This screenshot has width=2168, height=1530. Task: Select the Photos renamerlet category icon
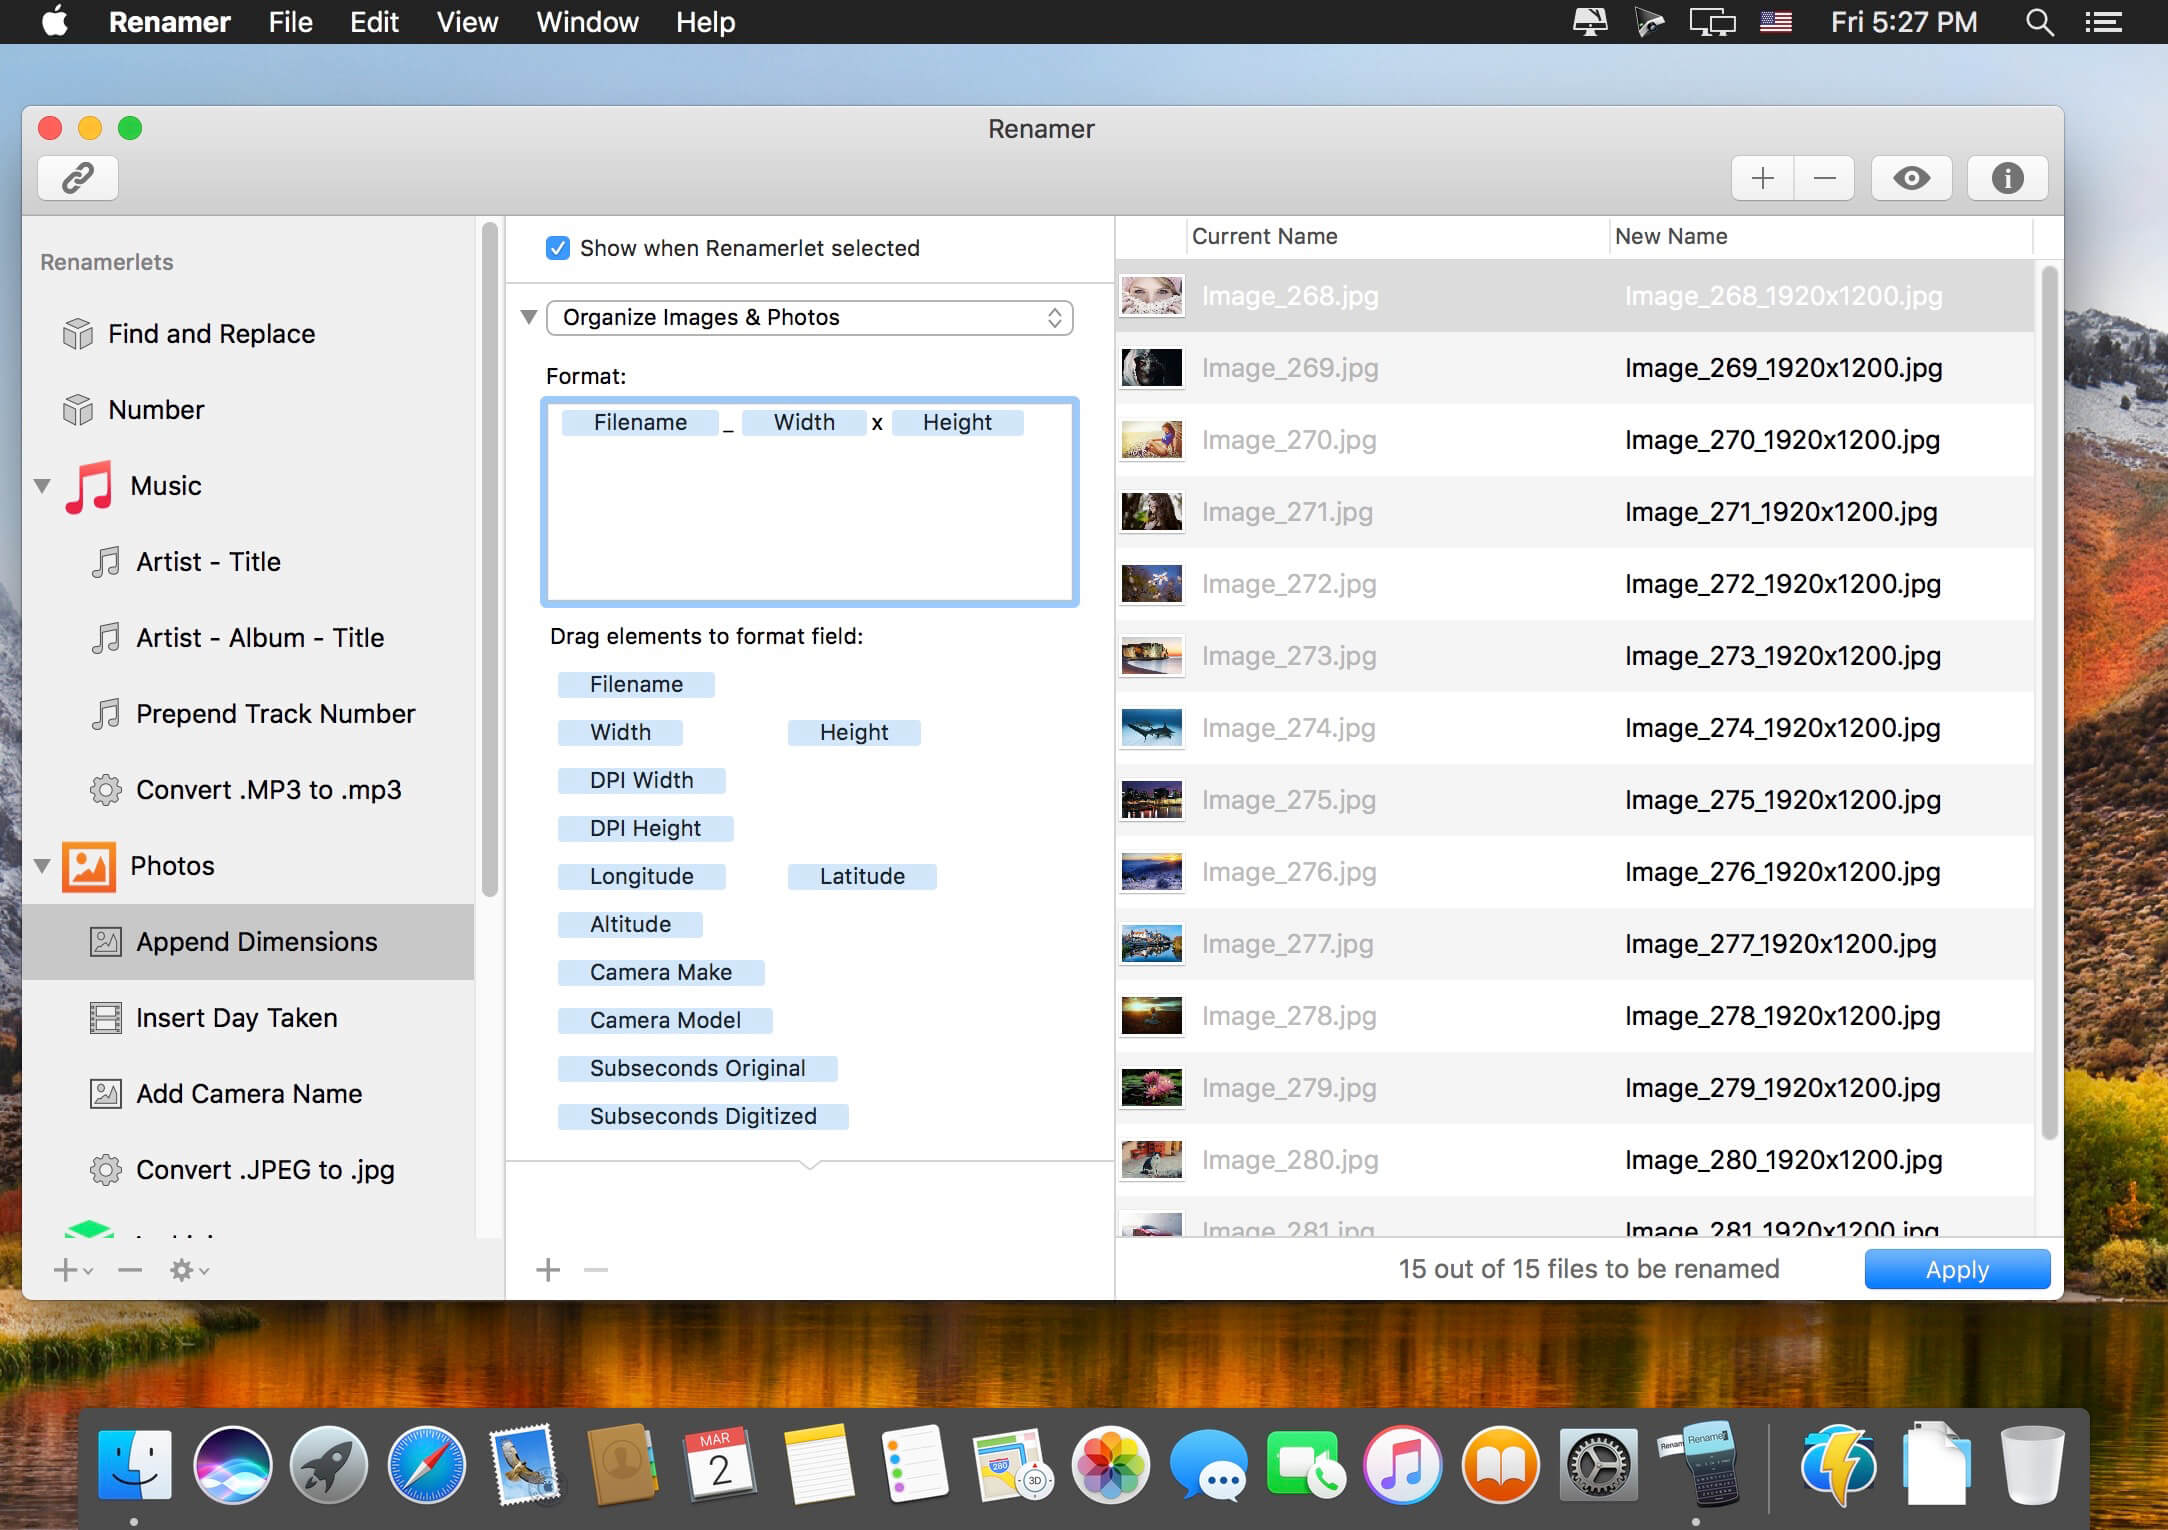(x=88, y=864)
